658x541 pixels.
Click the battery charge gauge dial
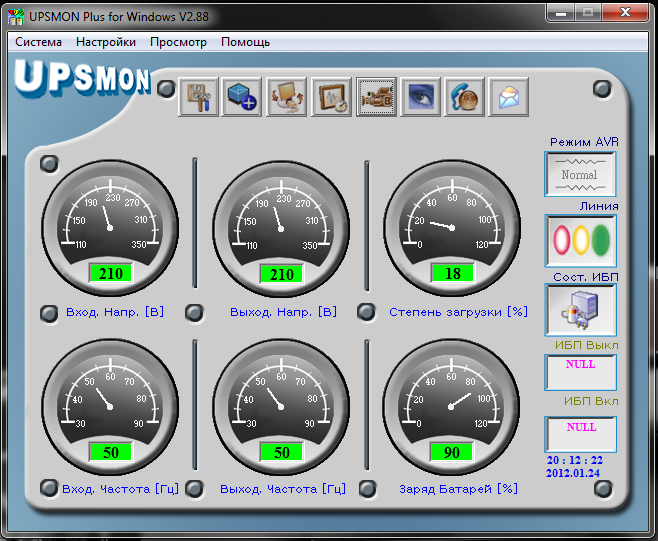tap(451, 407)
